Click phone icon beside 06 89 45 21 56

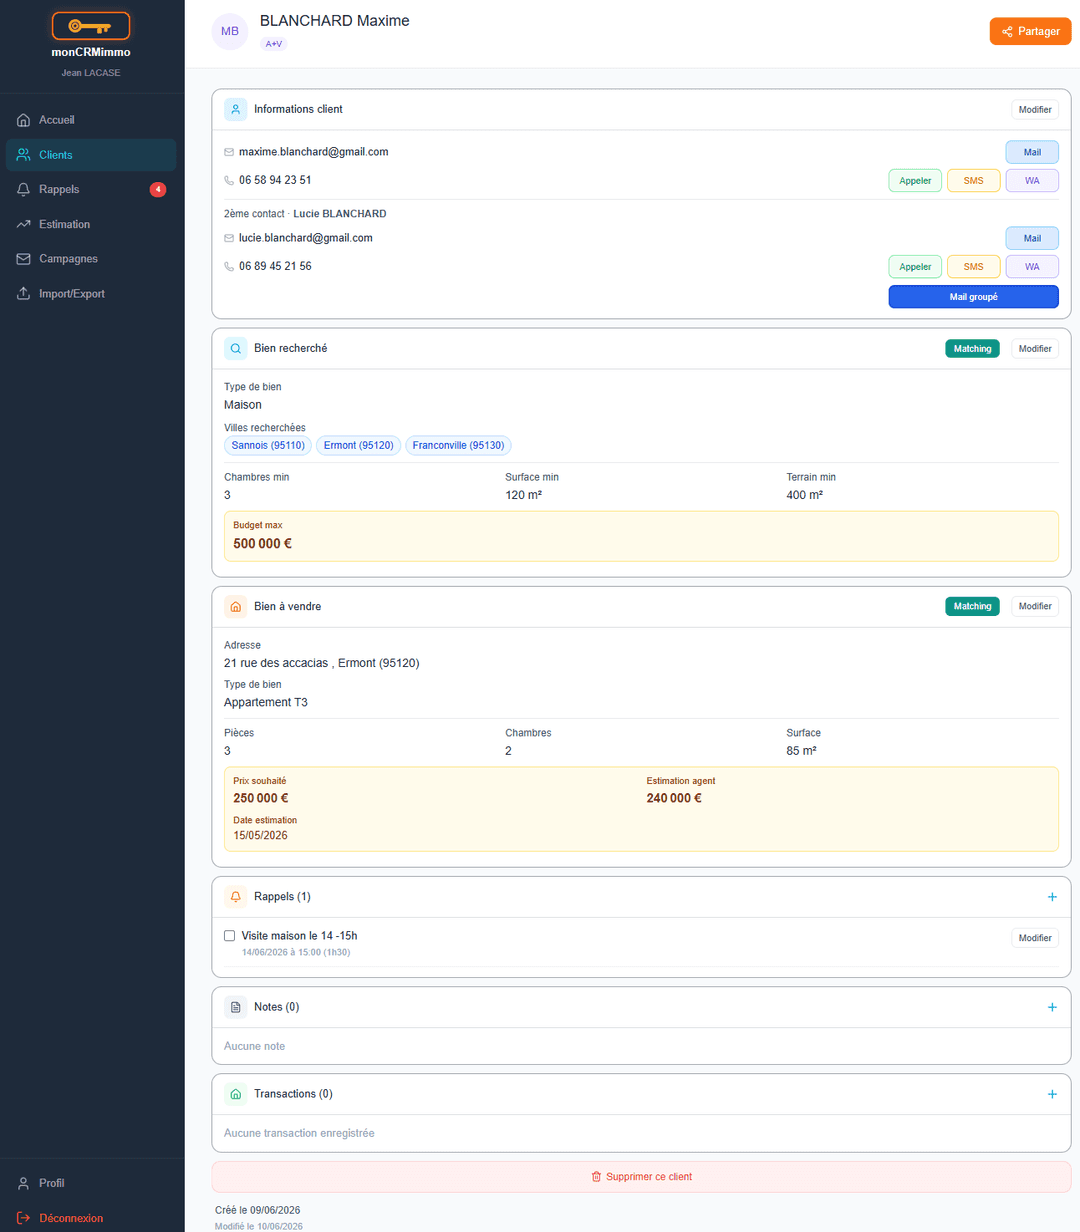pyautogui.click(x=229, y=267)
